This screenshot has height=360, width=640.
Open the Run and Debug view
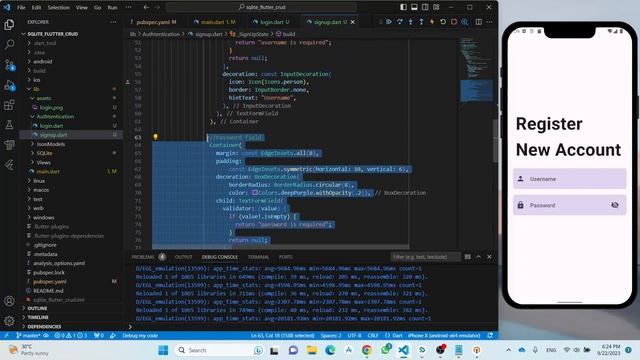[9, 85]
